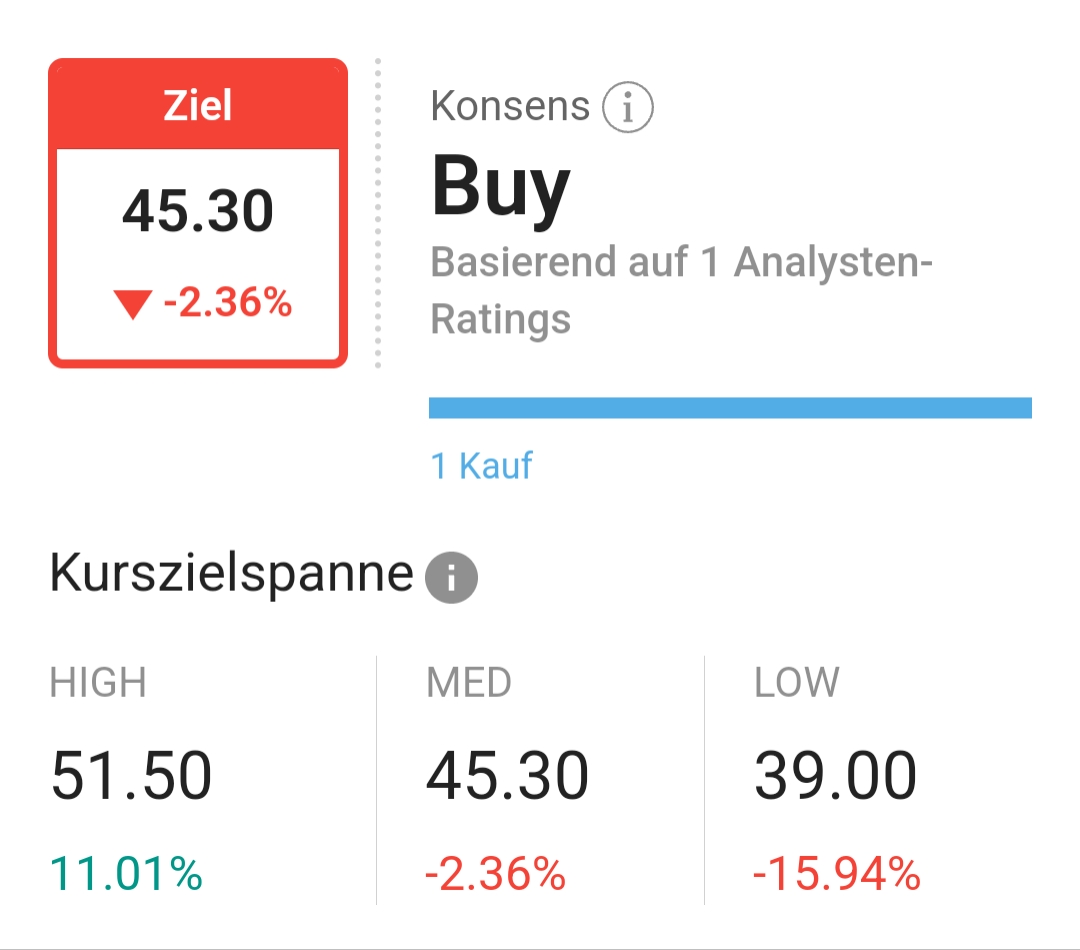Click the red -15.94% downside figure
1080x950 pixels.
tap(837, 874)
